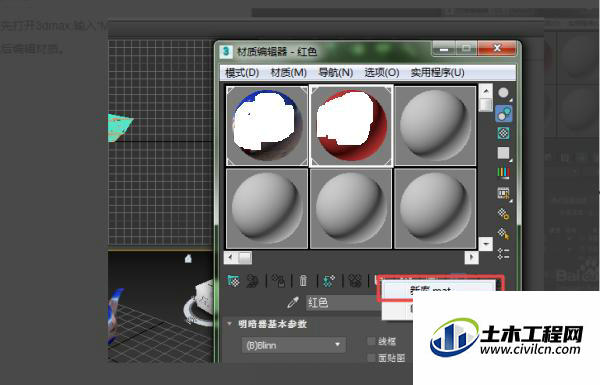Close the 材质编辑器 window
This screenshot has height=385, width=600.
tap(497, 48)
